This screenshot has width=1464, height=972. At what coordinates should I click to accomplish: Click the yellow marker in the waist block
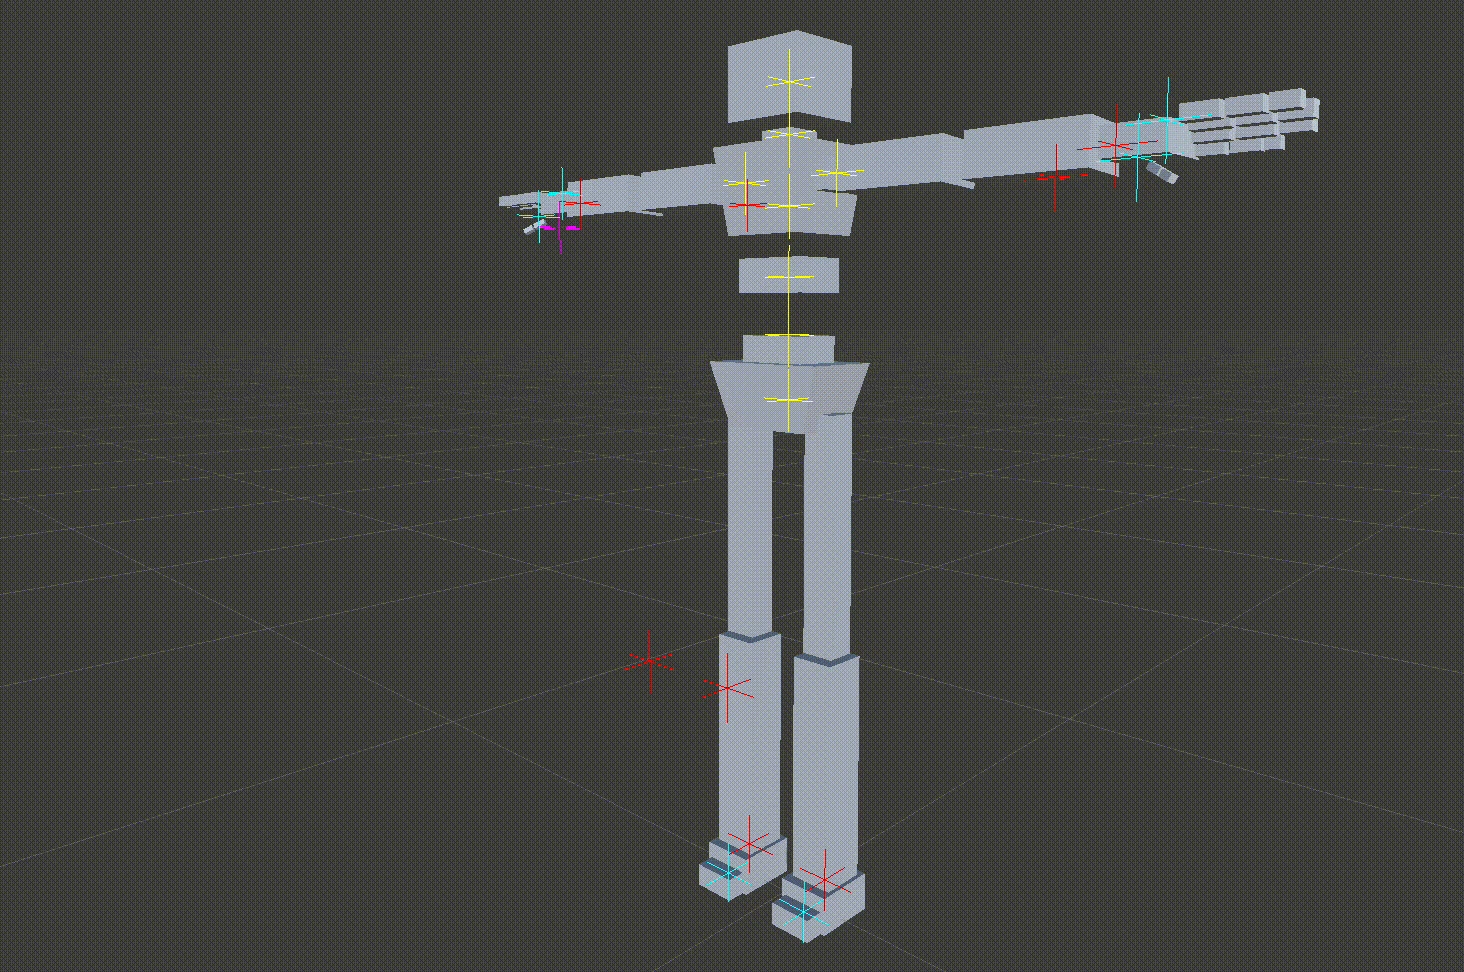[x=789, y=335]
